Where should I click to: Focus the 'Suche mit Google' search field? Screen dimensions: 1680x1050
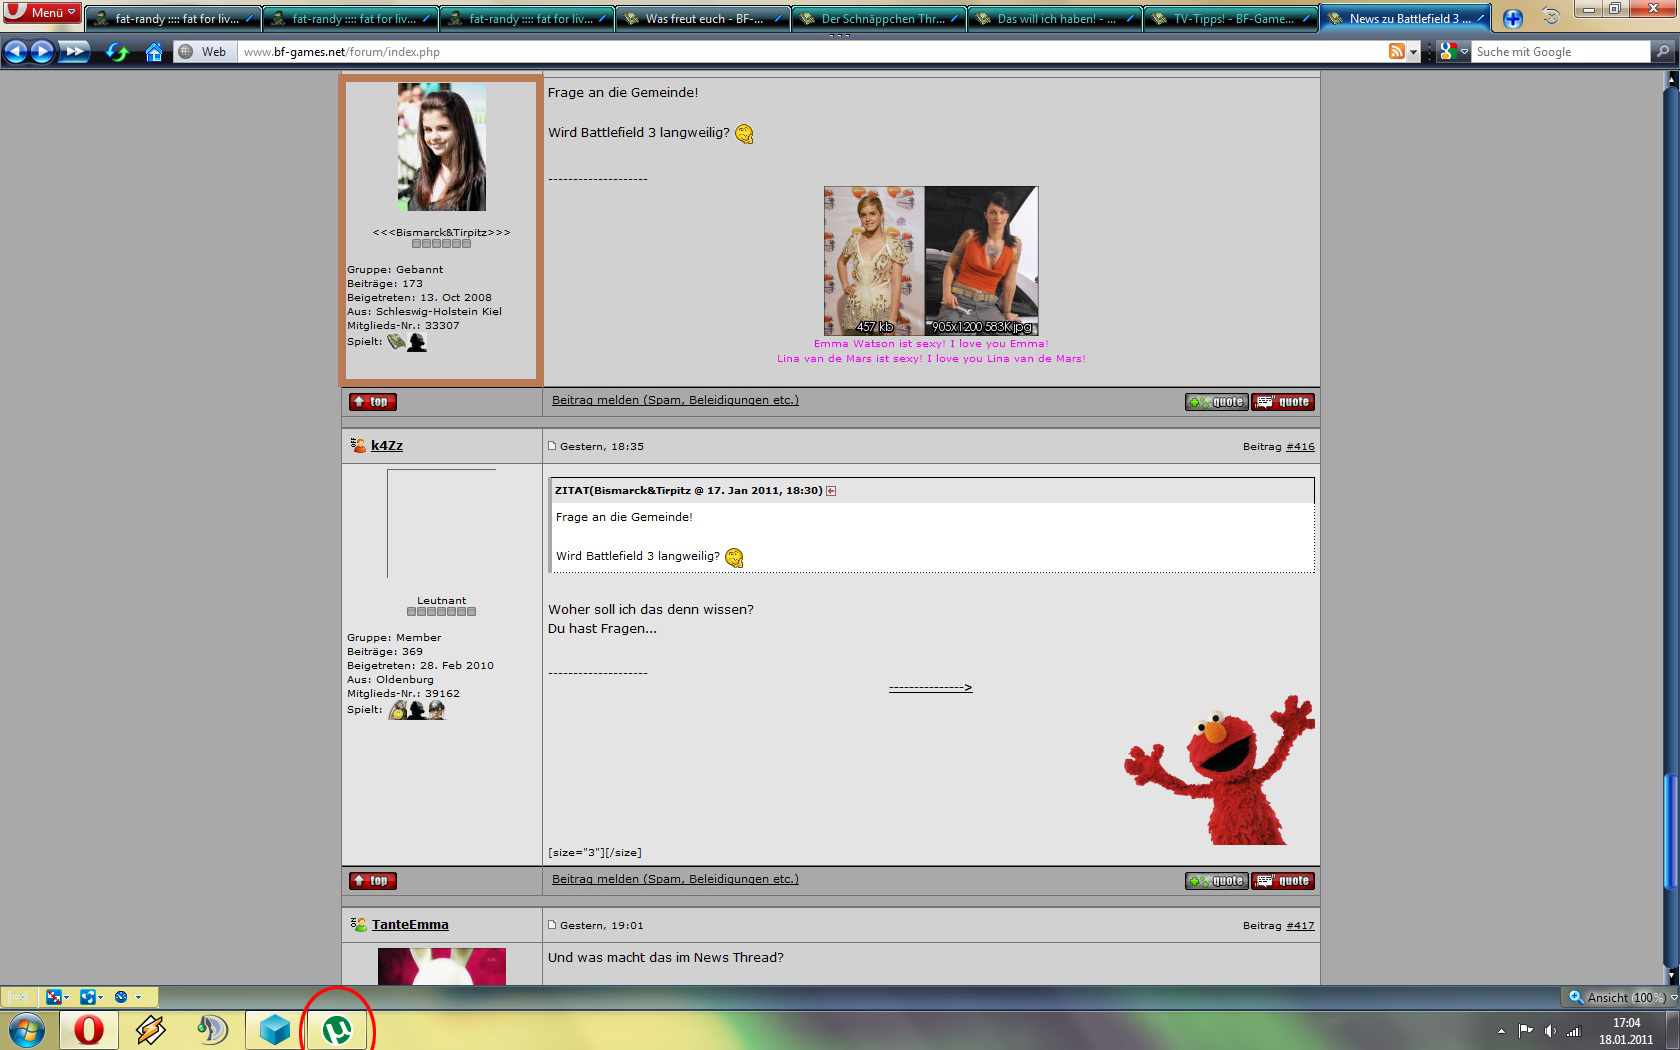[x=1561, y=52]
